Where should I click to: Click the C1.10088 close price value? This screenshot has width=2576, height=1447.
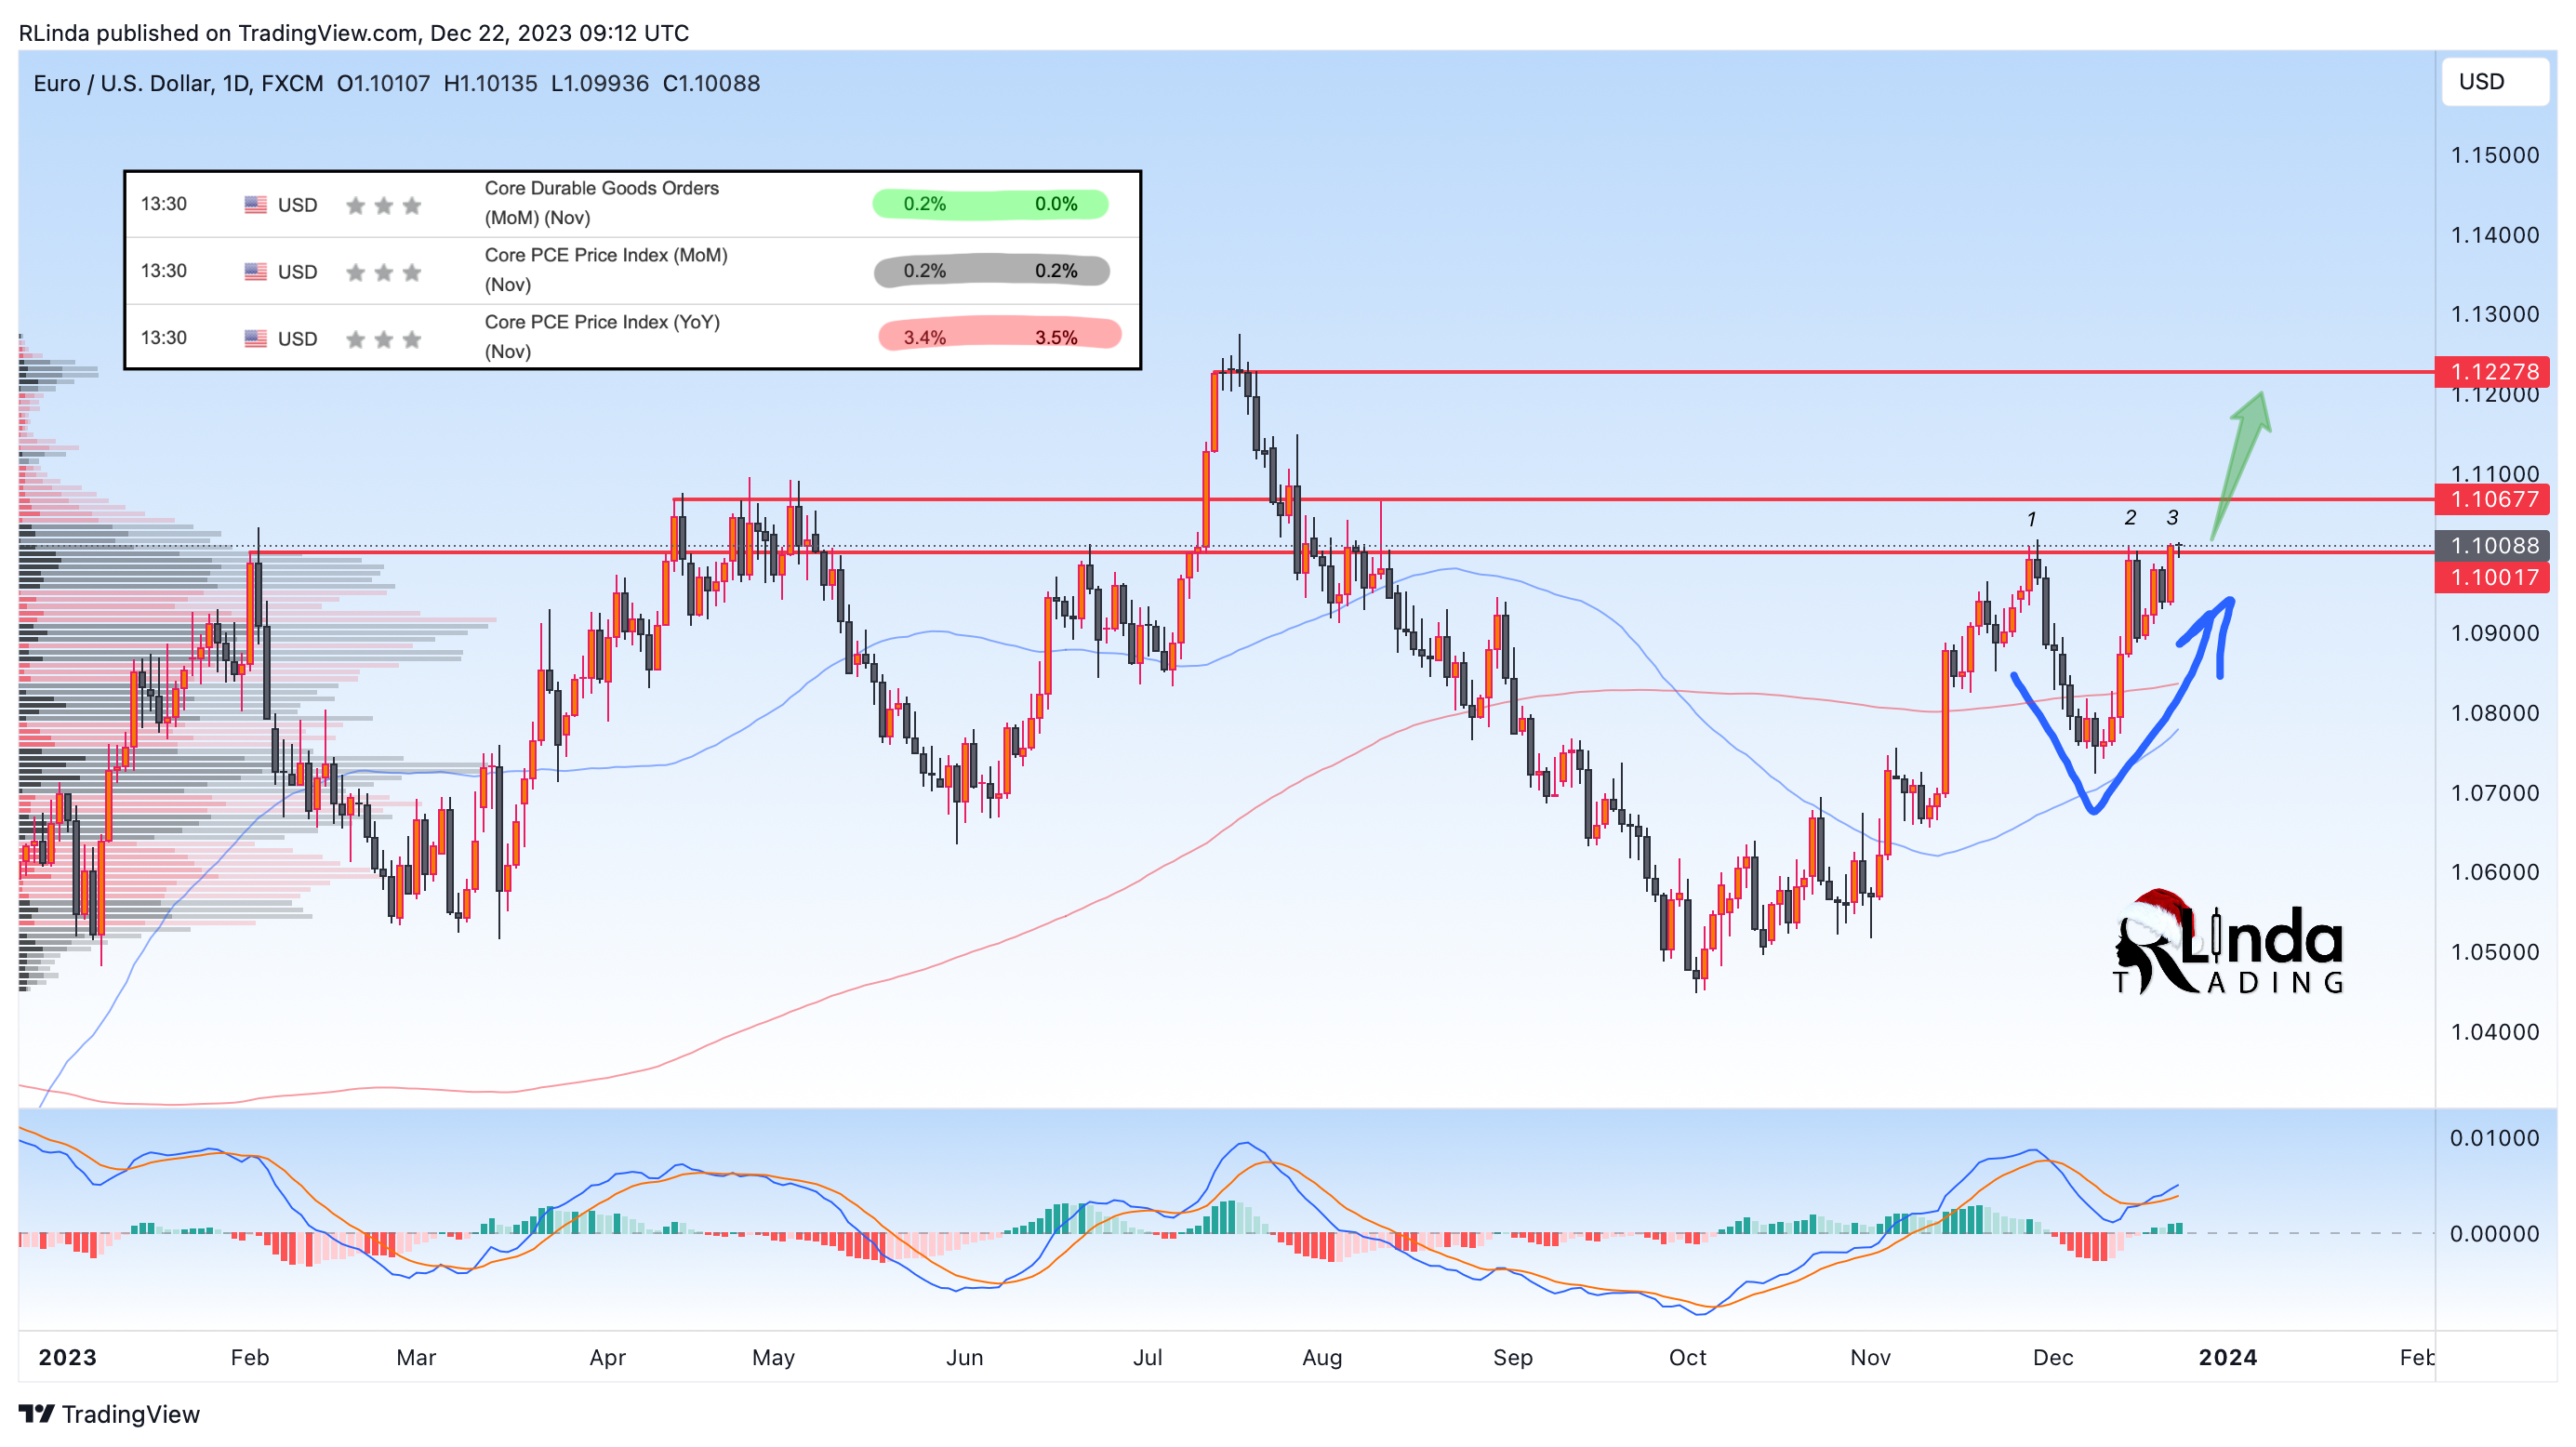[711, 83]
